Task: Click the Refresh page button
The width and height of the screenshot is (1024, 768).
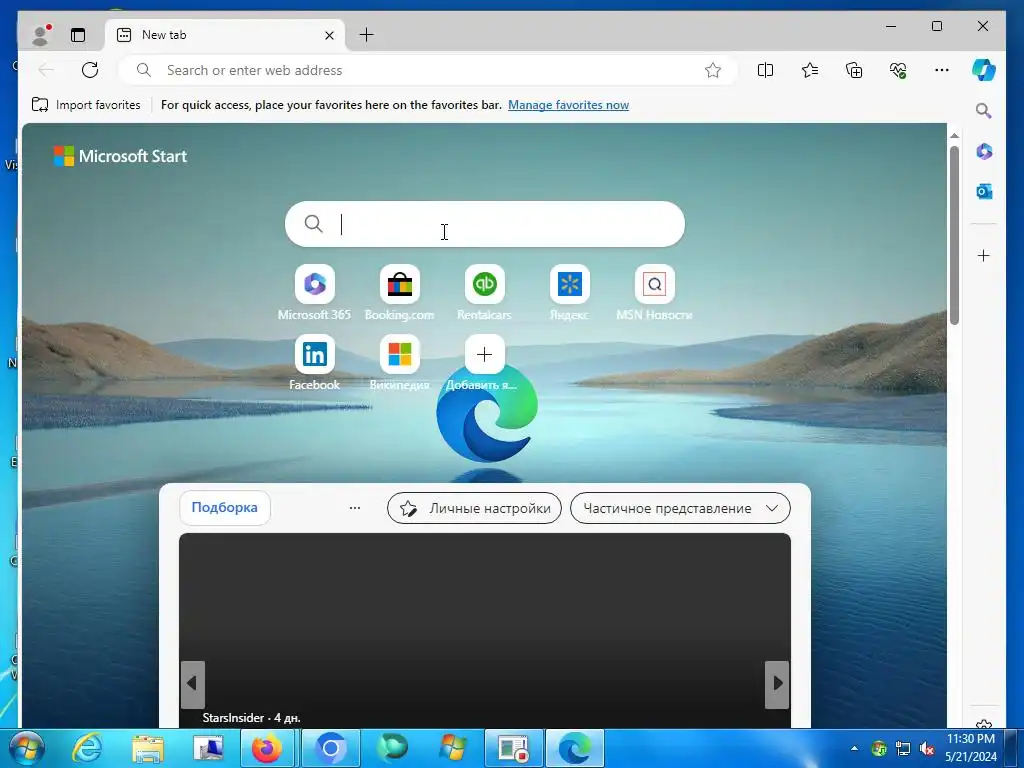Action: coord(90,70)
